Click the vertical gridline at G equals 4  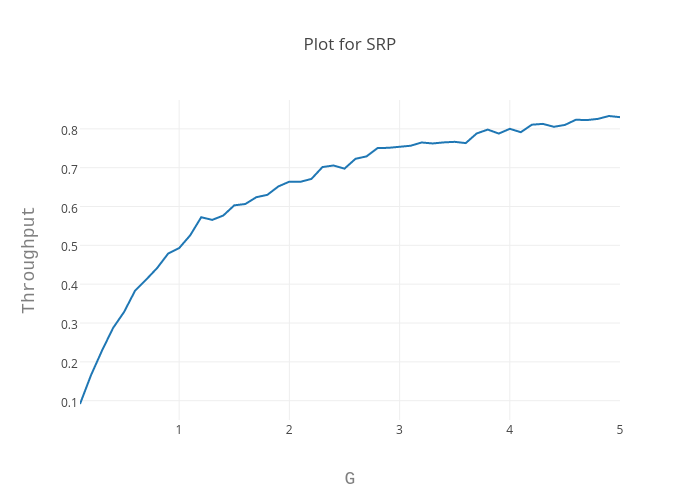point(510,300)
